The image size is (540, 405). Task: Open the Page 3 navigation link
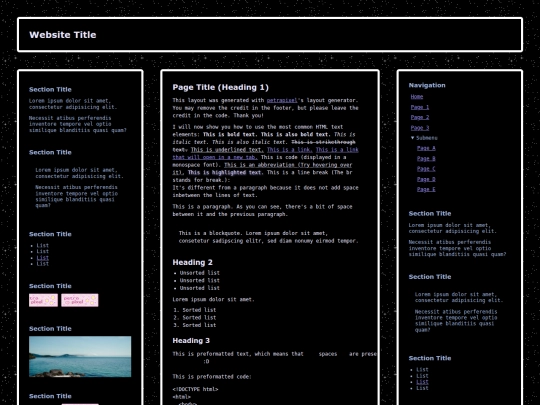coord(420,128)
